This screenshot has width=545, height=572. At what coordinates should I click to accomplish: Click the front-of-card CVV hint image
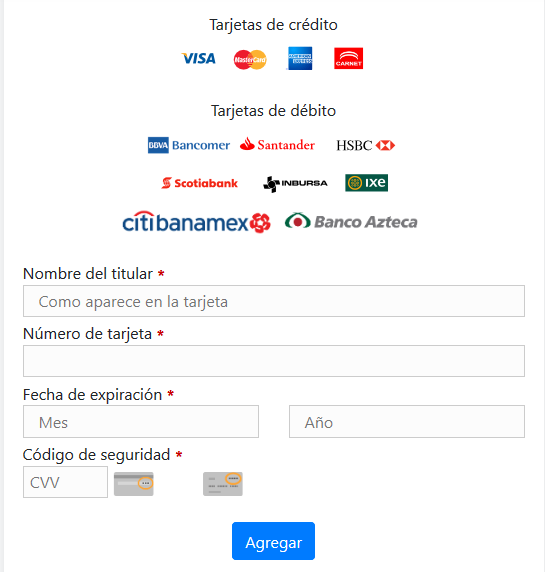[x=223, y=484]
